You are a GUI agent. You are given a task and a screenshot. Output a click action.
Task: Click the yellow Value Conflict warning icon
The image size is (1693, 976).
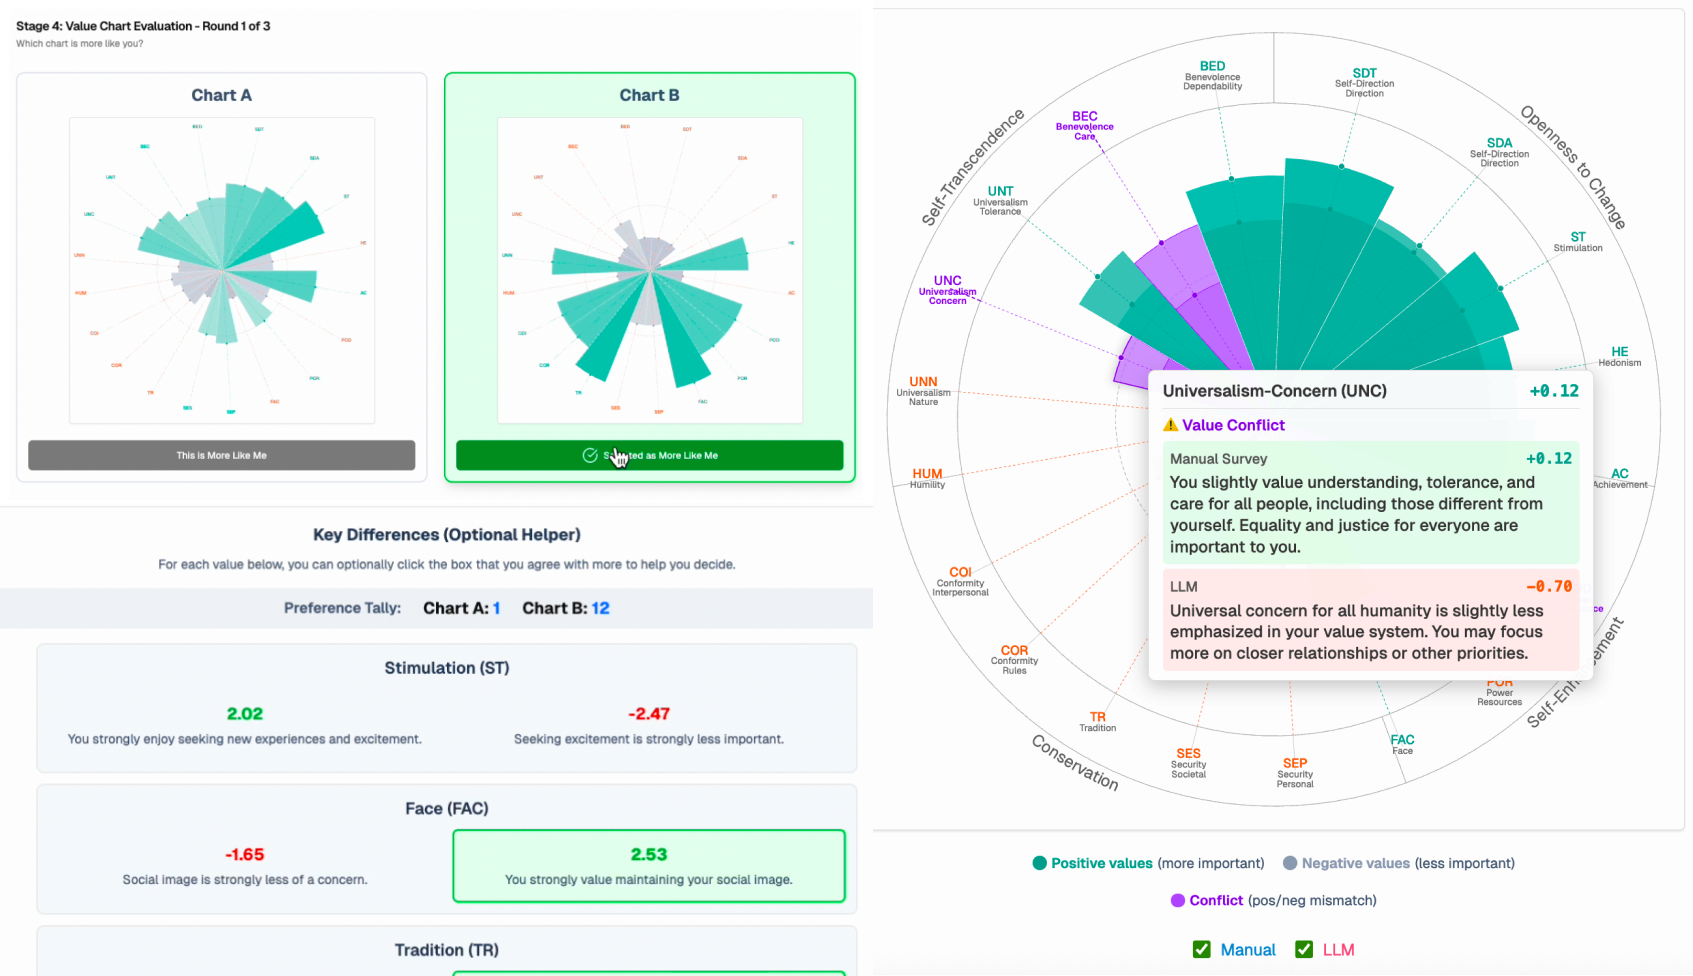coord(1170,425)
